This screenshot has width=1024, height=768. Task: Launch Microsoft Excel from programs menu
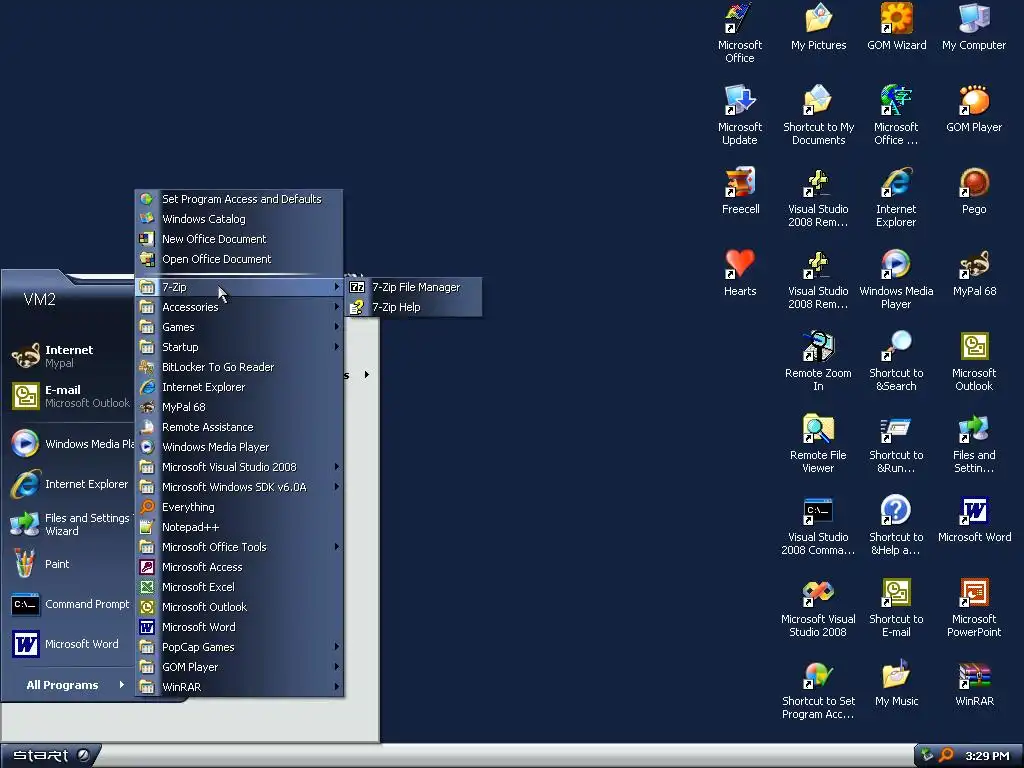point(239,587)
